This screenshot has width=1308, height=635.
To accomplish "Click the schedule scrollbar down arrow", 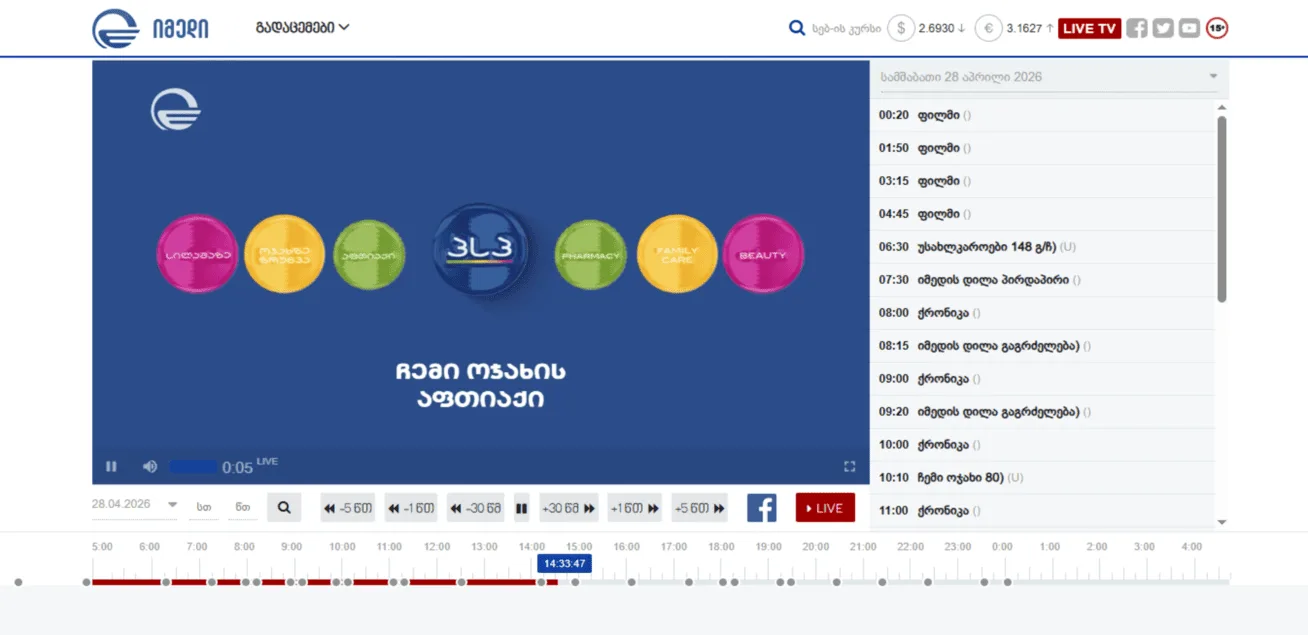I will (1221, 522).
